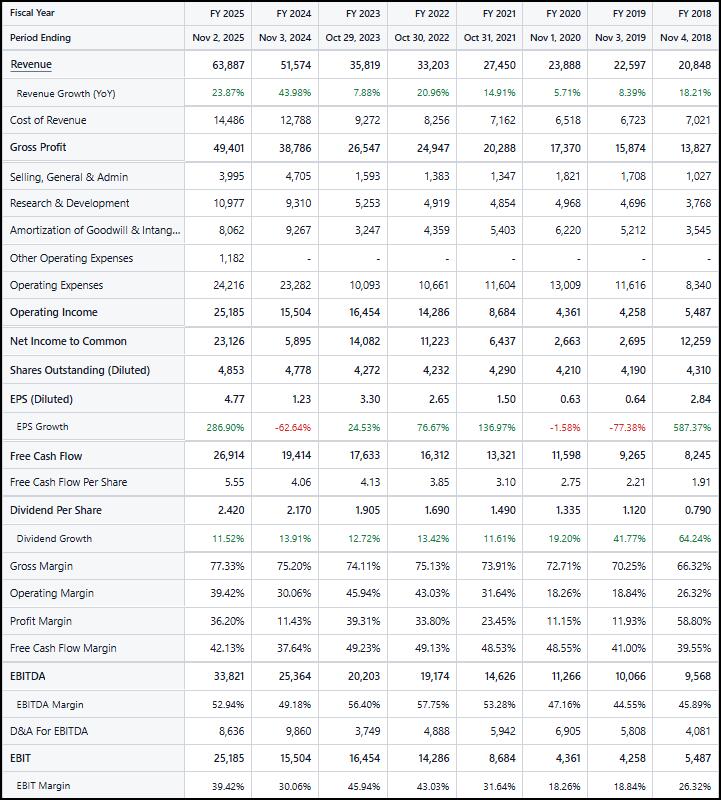Viewport: 721px width, 800px height.
Task: Select the EBITDA row label
Action: (27, 676)
